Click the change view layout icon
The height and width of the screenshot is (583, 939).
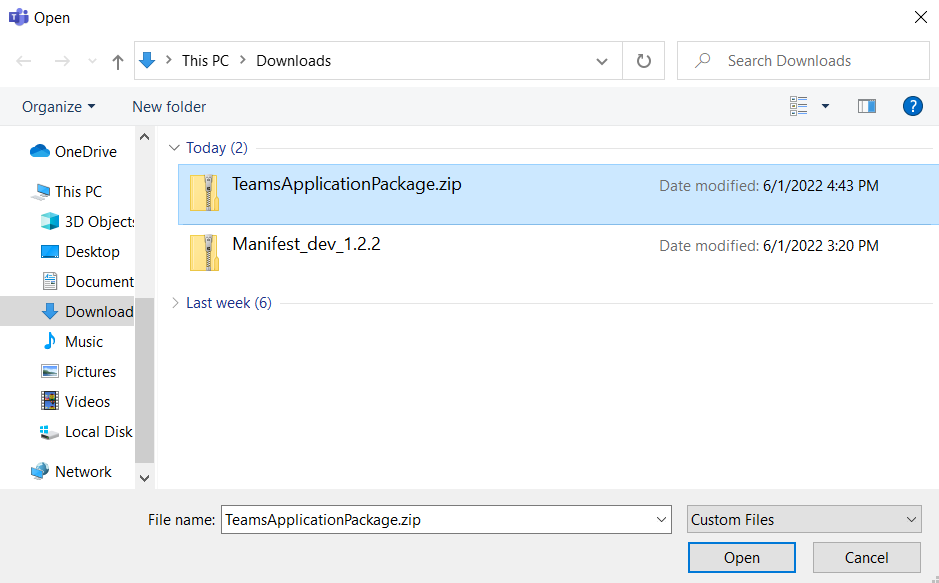pyautogui.click(x=799, y=106)
